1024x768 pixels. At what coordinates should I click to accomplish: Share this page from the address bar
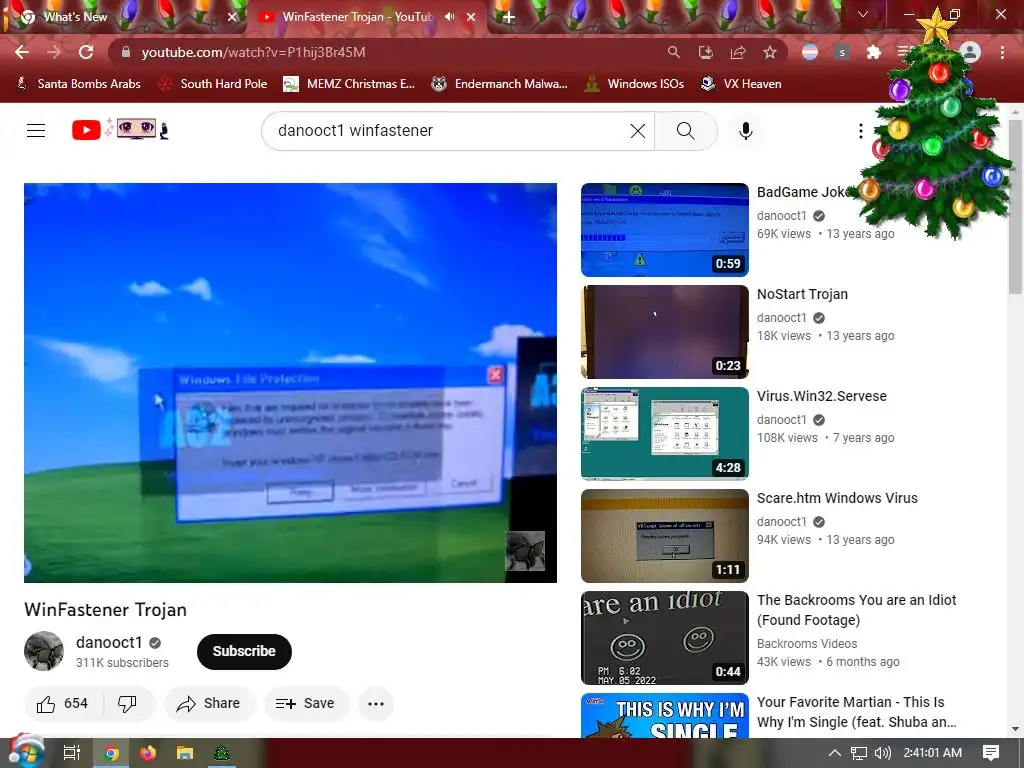click(738, 52)
